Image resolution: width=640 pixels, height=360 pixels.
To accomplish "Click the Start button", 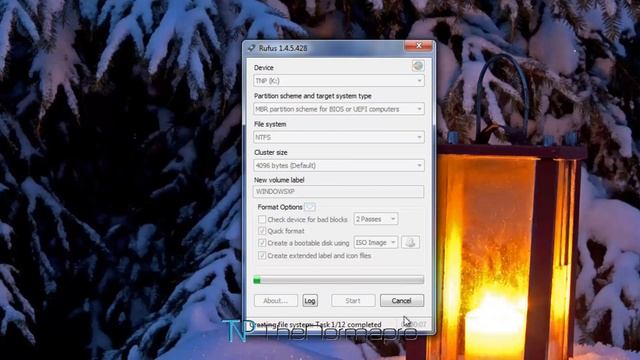I will [353, 300].
